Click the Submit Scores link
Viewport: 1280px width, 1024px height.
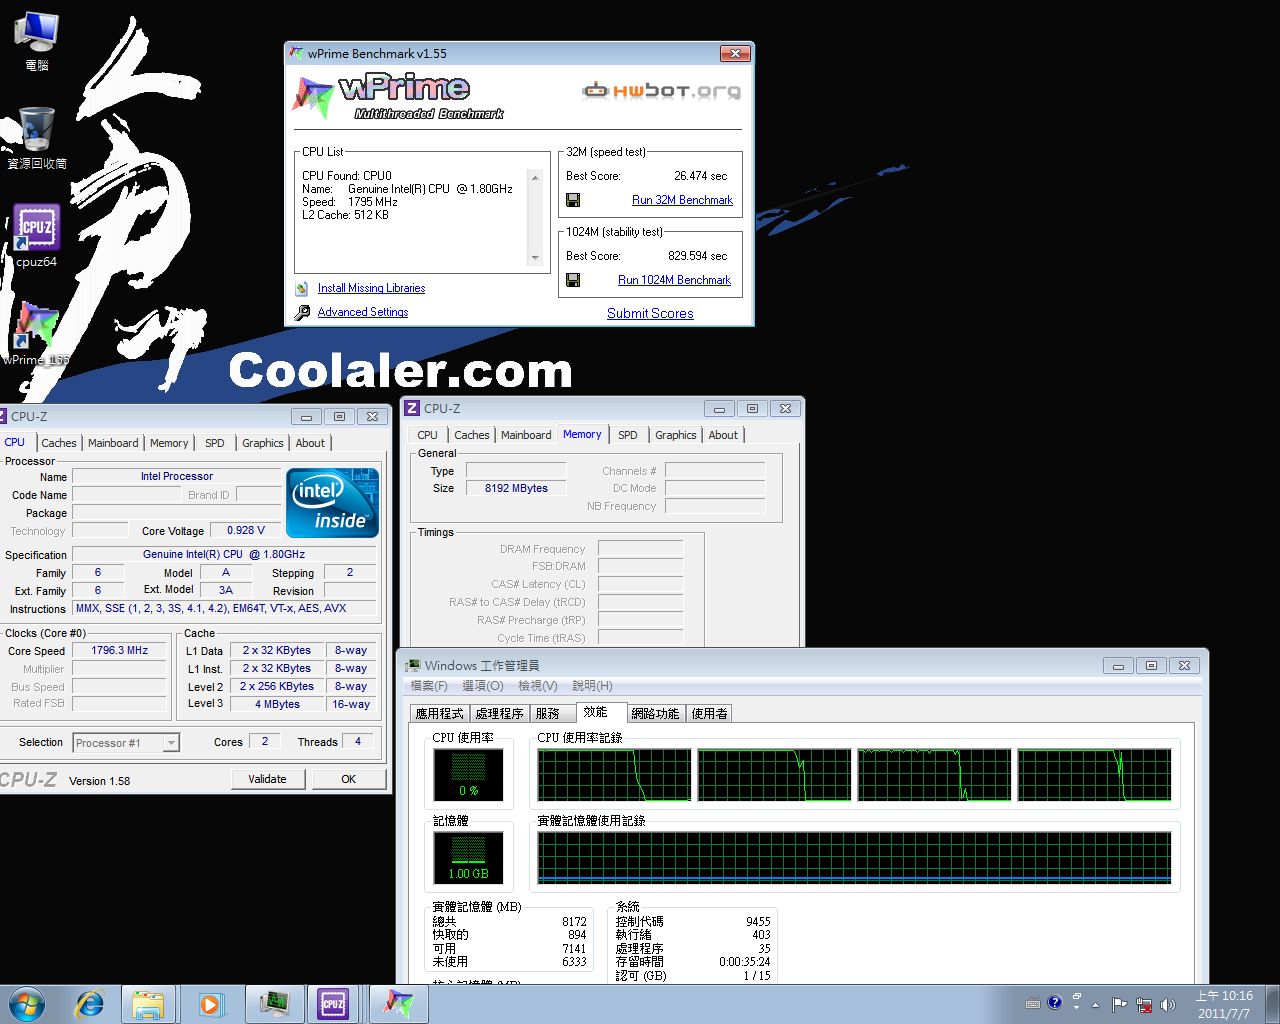[x=650, y=313]
